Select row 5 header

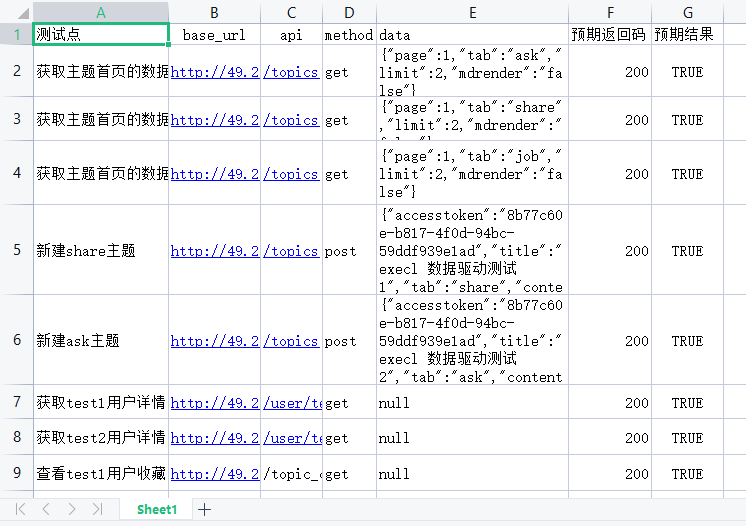pyautogui.click(x=17, y=250)
